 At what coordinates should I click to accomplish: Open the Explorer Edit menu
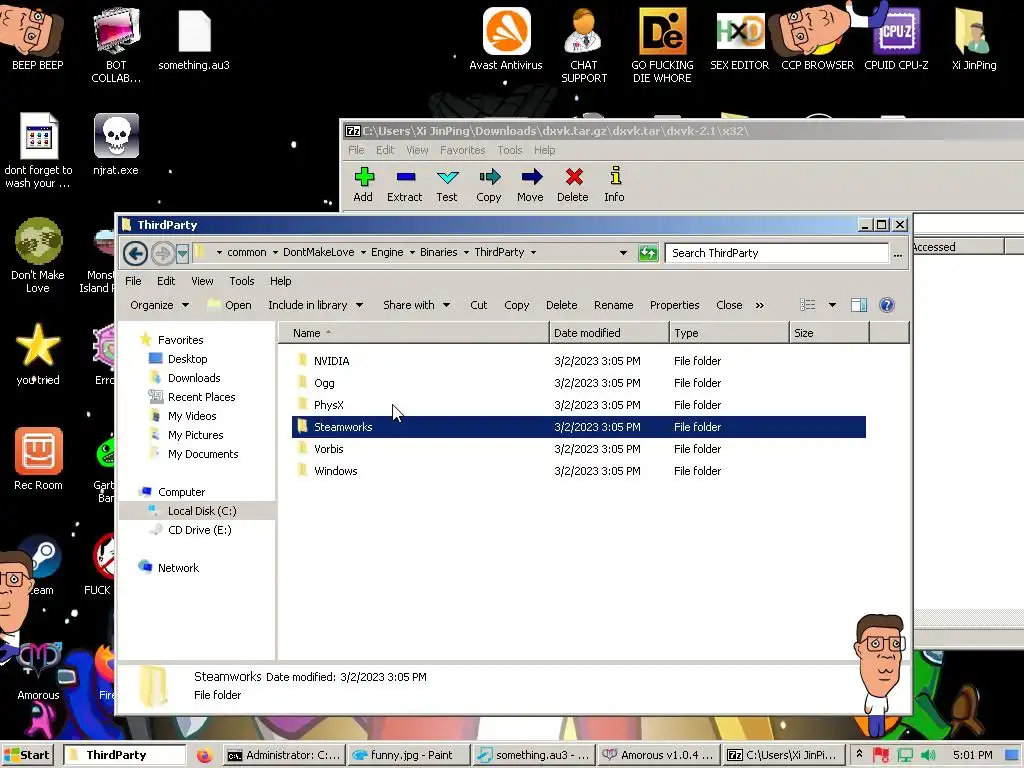coord(166,281)
